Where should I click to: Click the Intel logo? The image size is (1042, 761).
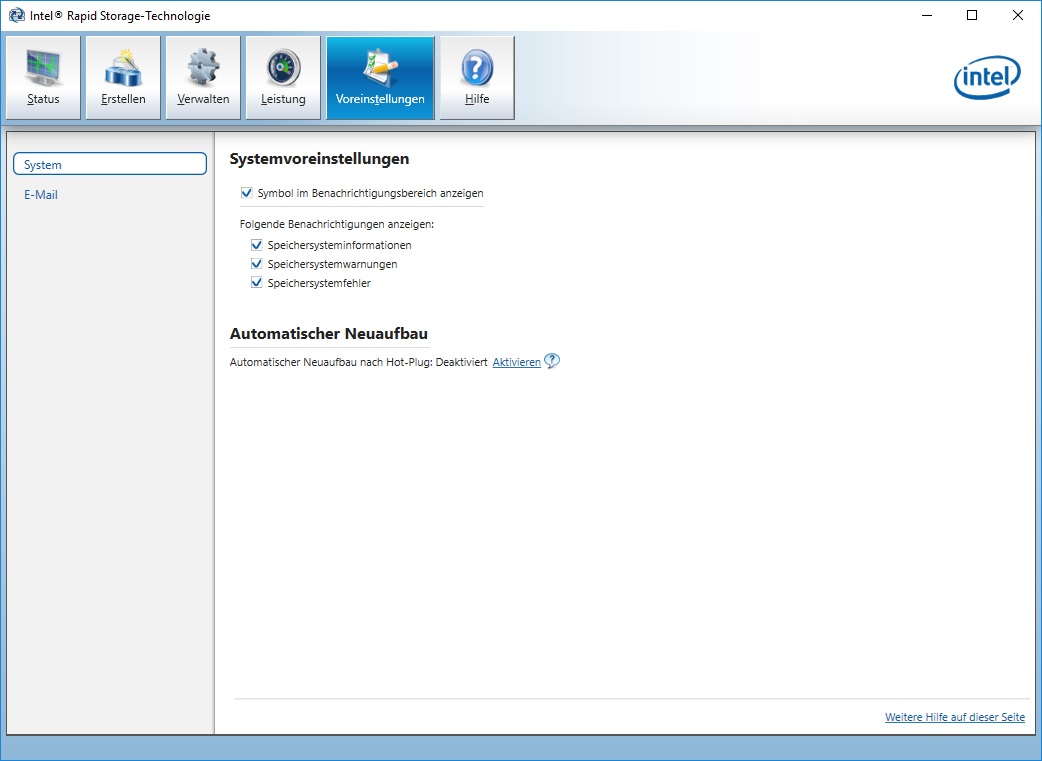987,77
